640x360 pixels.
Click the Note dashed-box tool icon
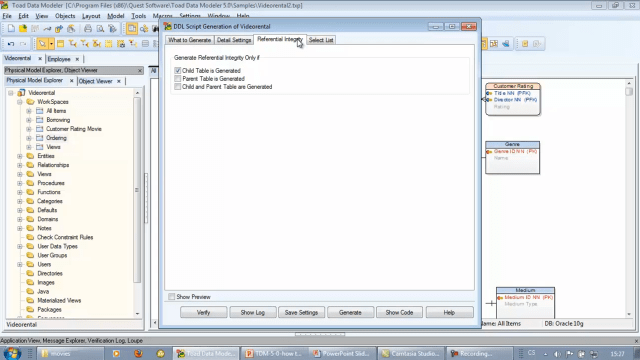(109, 44)
